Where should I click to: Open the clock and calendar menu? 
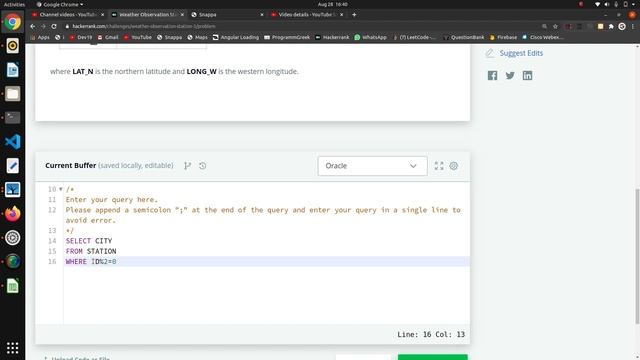(333, 4)
